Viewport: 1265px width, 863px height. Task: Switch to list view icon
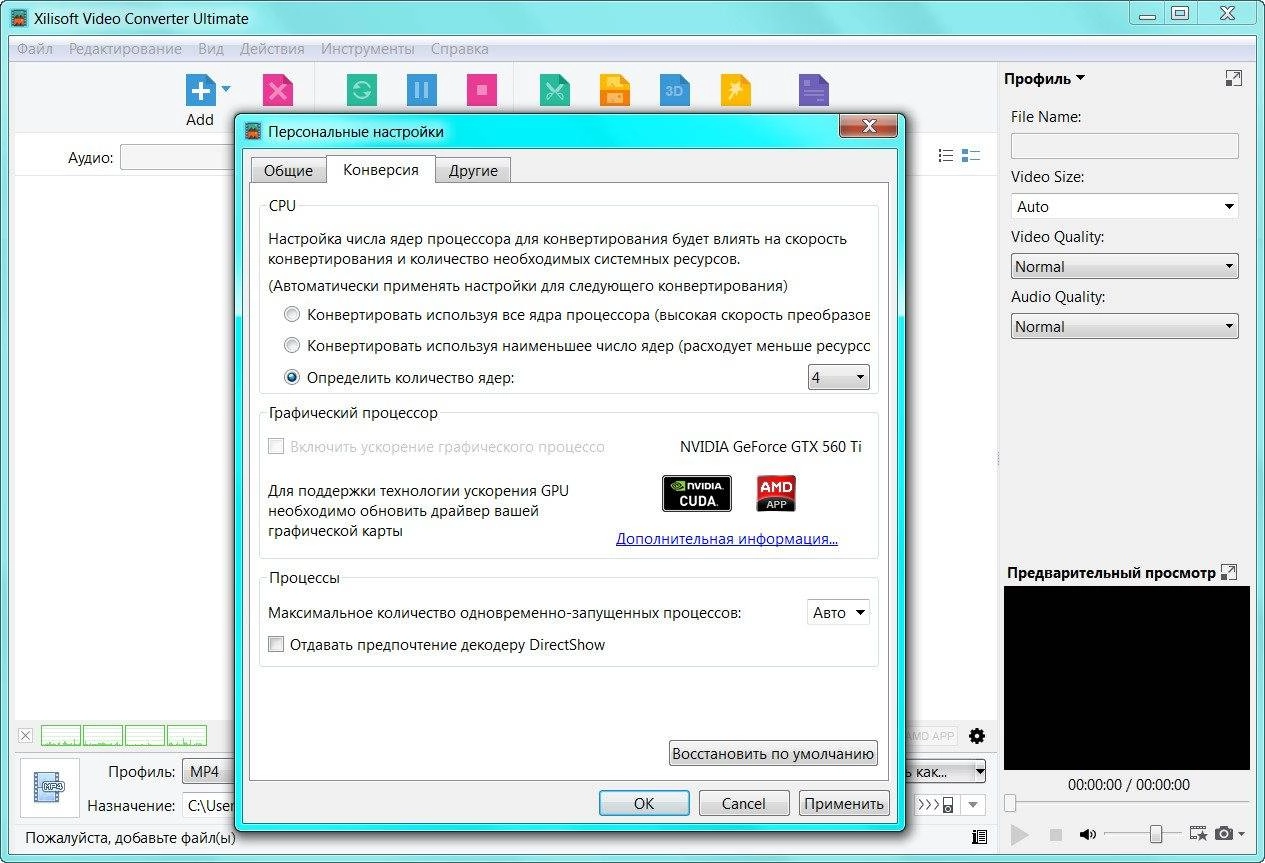point(946,155)
